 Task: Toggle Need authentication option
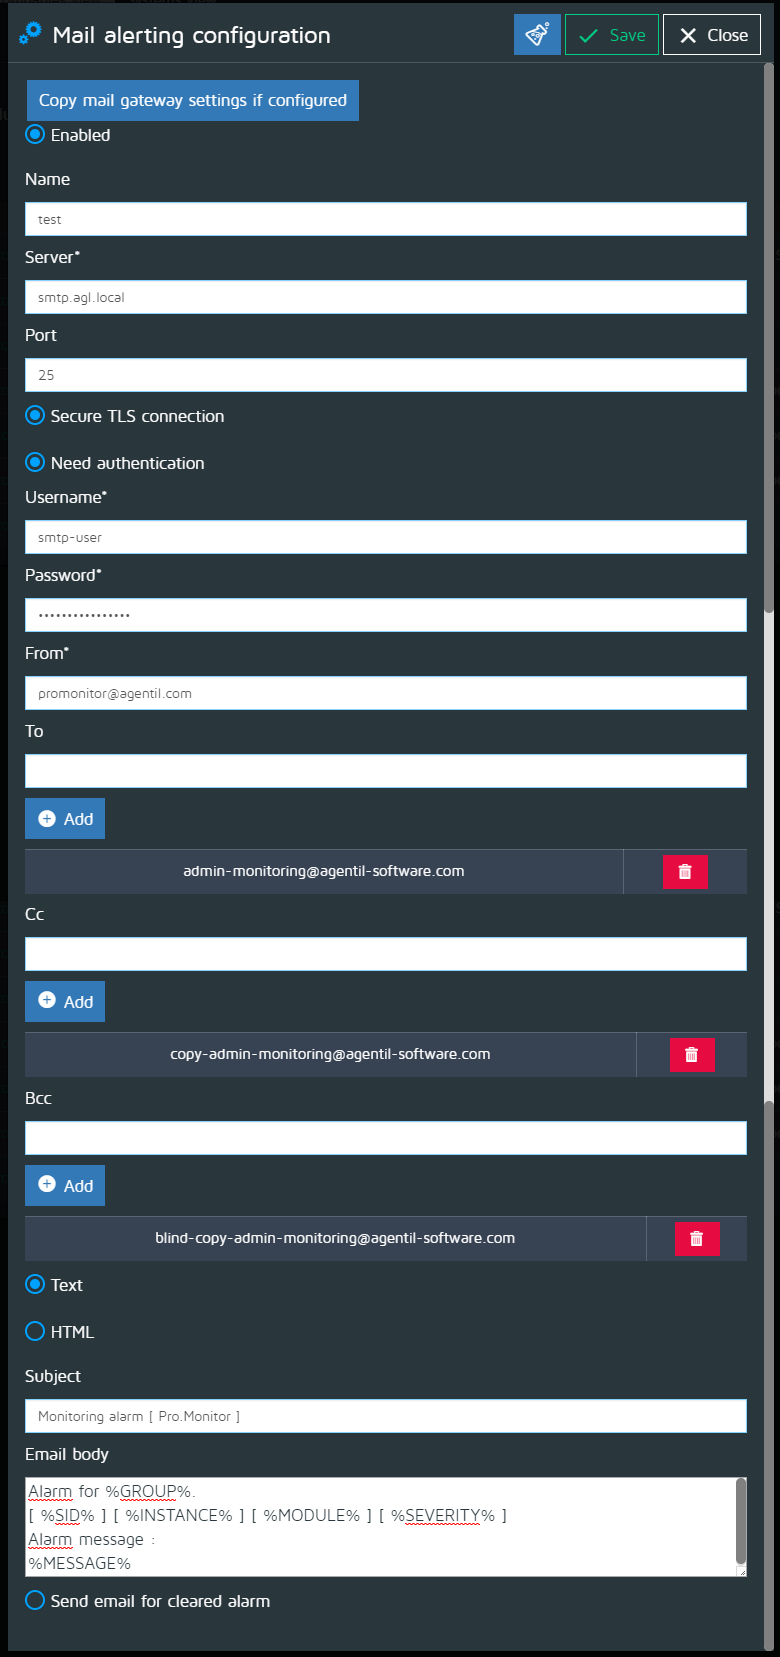pos(35,463)
